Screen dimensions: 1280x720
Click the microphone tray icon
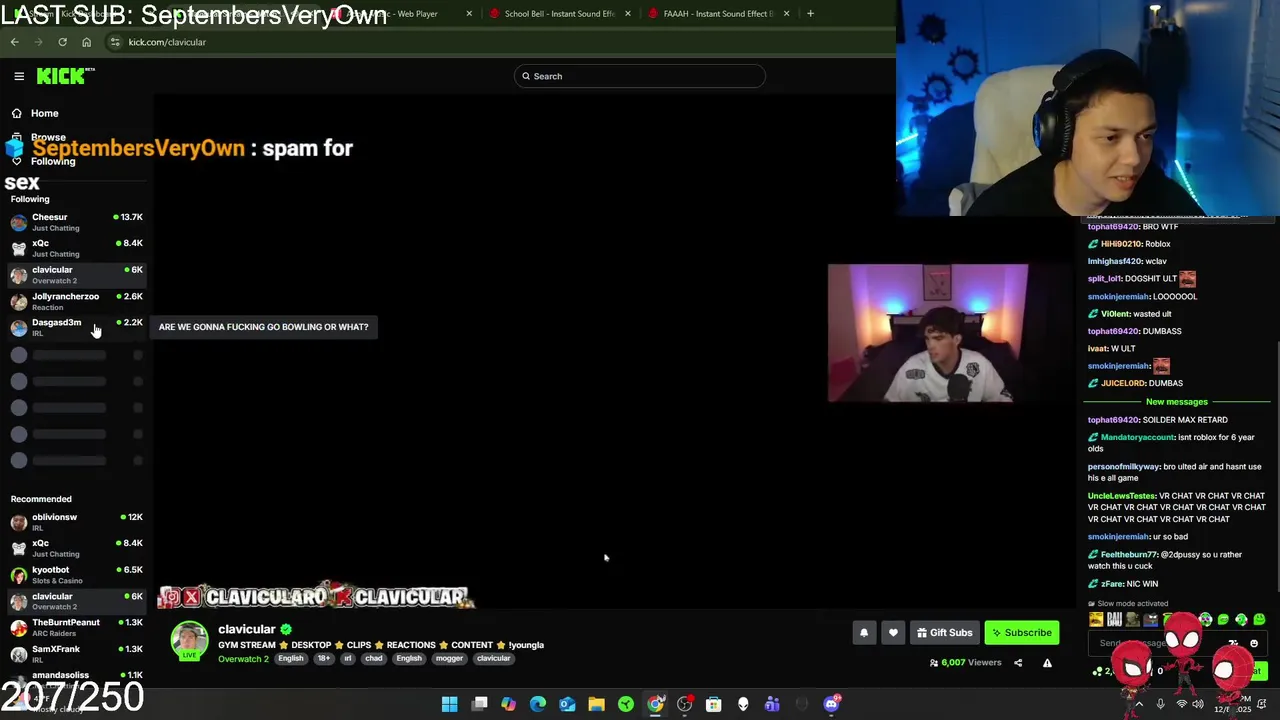(1160, 704)
